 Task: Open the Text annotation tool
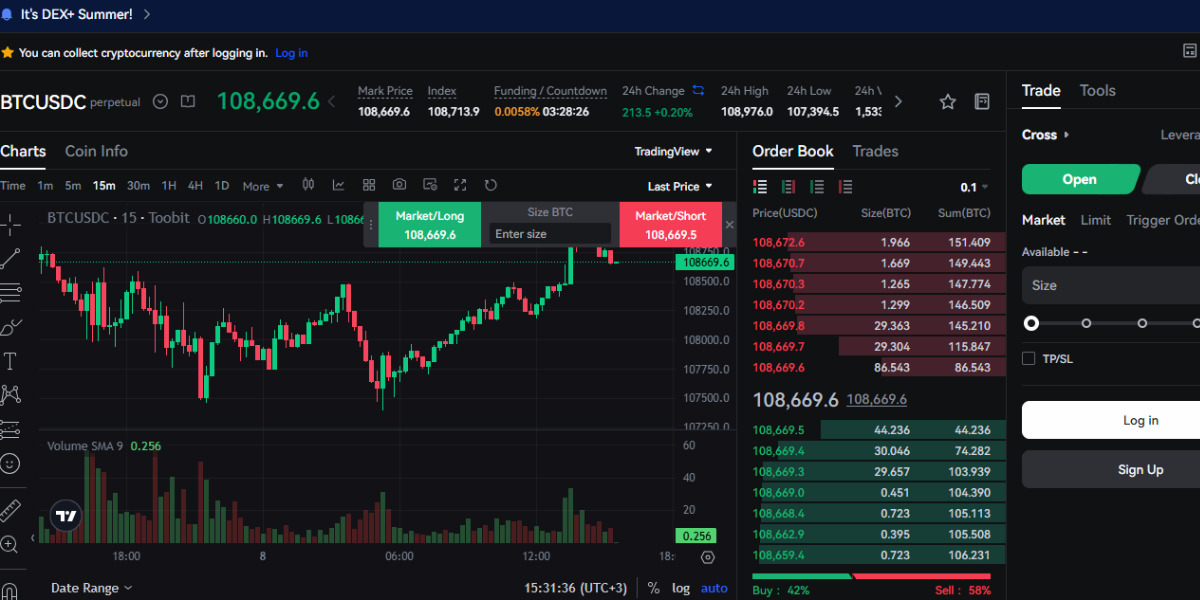coord(12,359)
